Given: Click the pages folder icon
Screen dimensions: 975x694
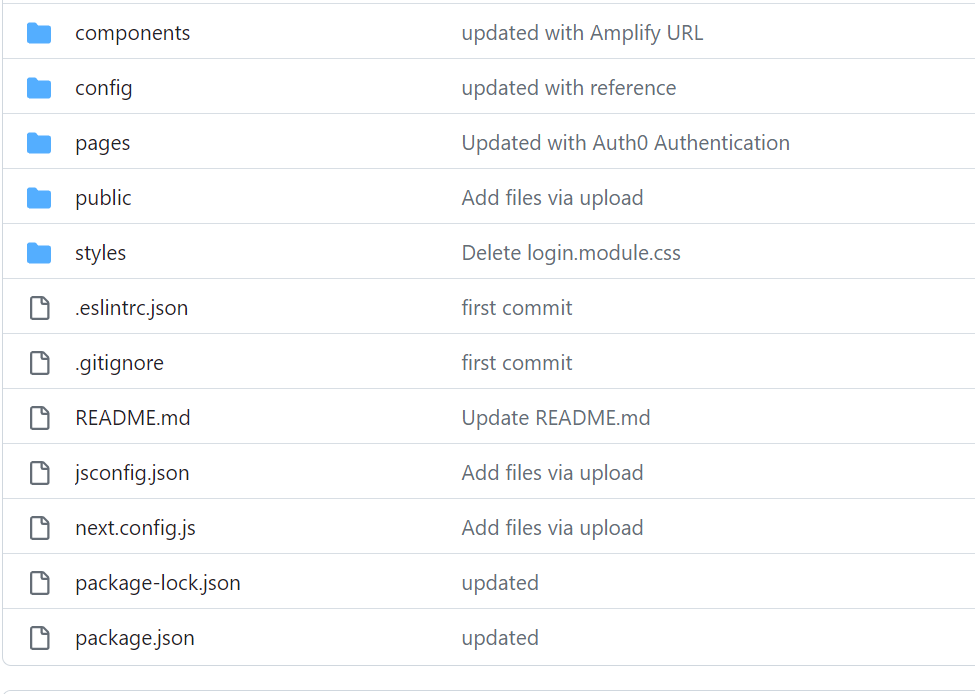Looking at the screenshot, I should click(x=40, y=143).
